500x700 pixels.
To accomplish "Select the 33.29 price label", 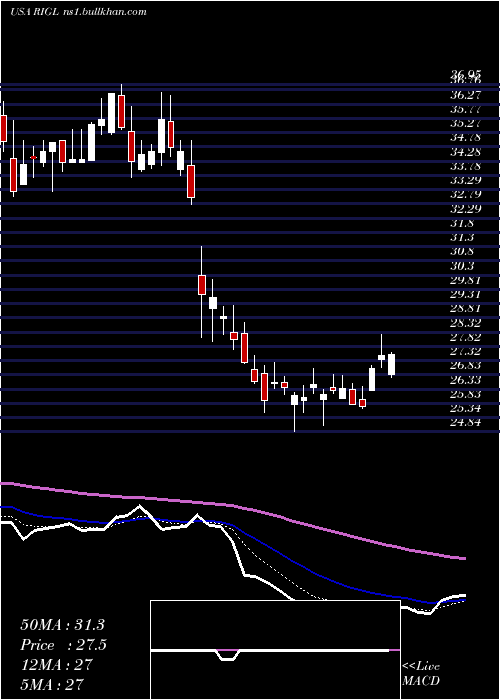I will pos(465,180).
